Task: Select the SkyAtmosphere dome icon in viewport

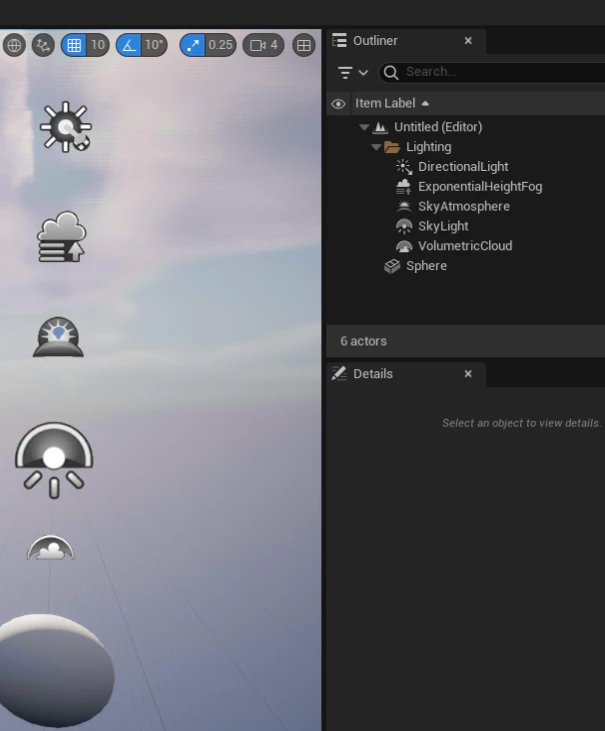Action: pos(58,337)
